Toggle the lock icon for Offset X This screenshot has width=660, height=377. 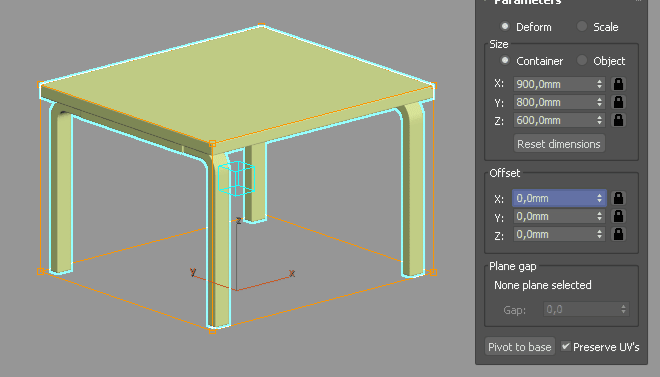point(618,198)
